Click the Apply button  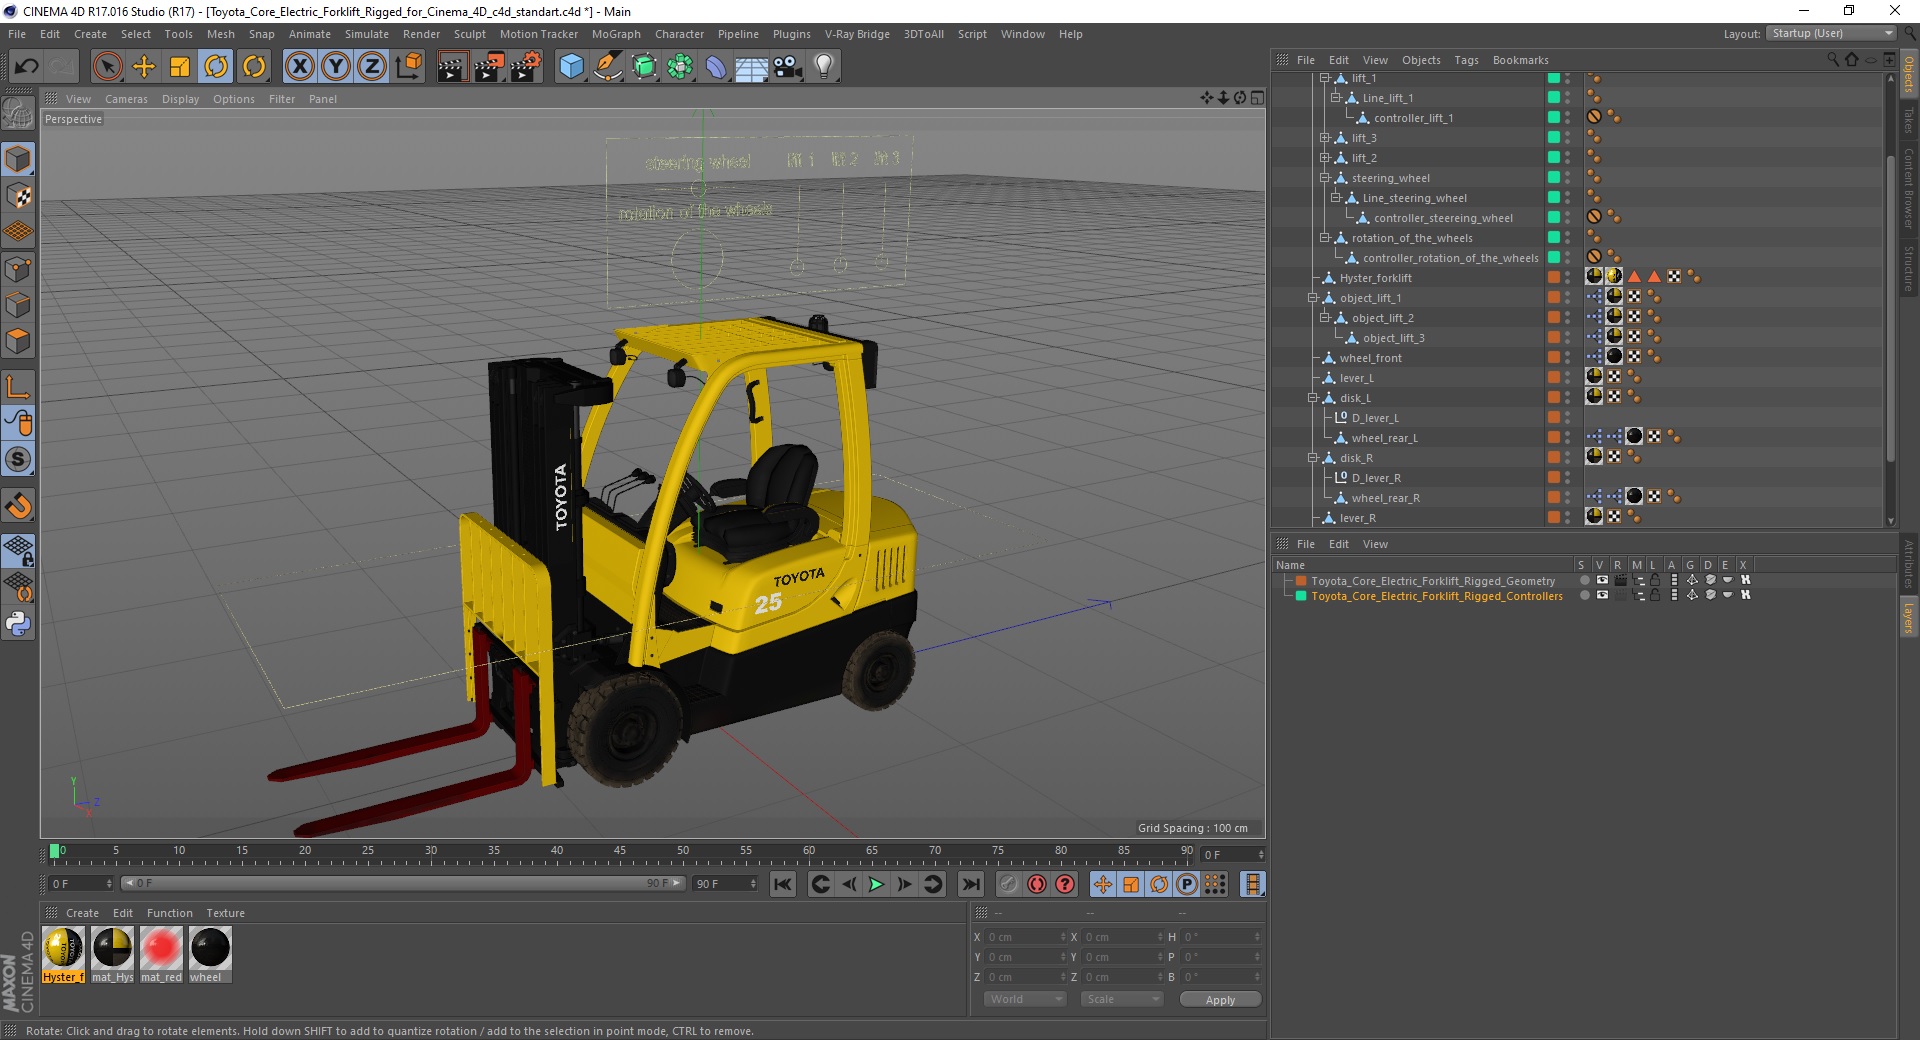click(1220, 999)
